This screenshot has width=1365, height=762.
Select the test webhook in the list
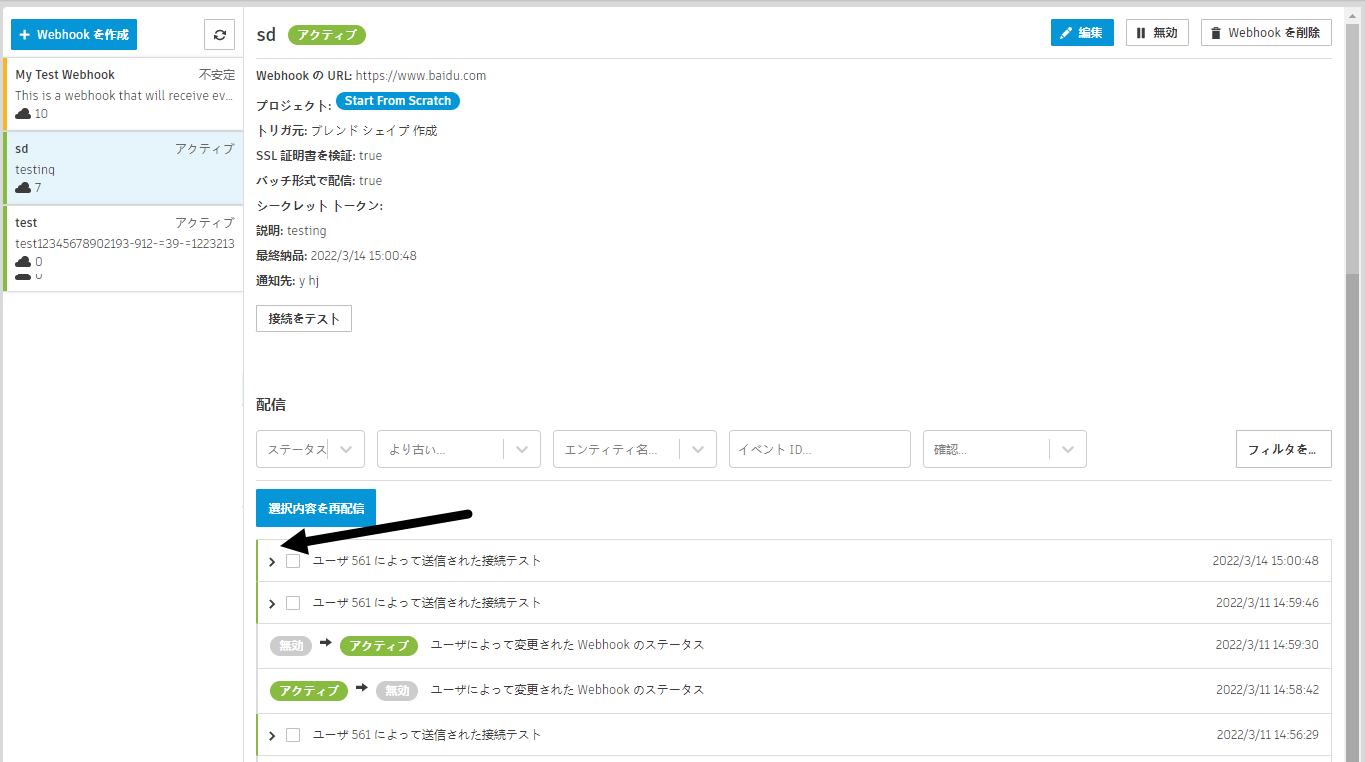click(123, 248)
